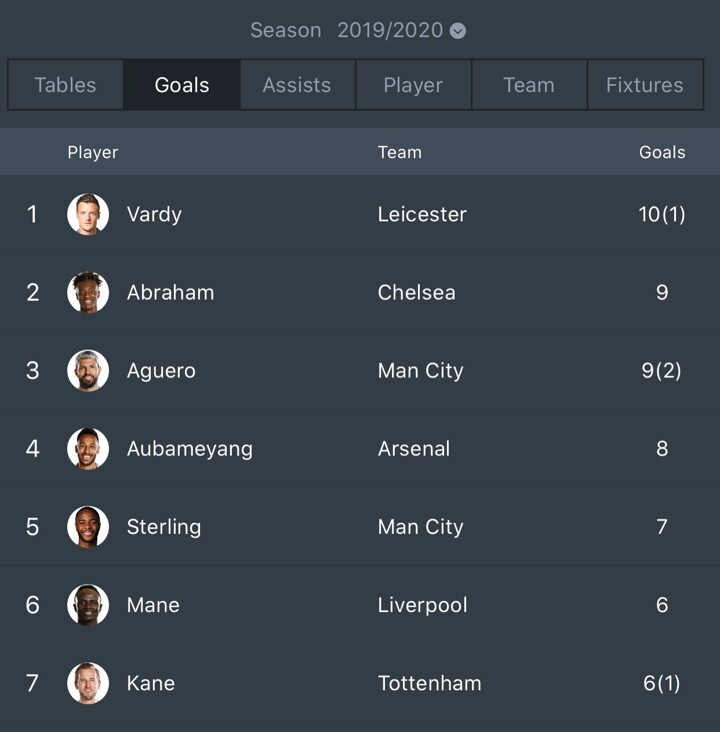The height and width of the screenshot is (732, 720).
Task: Tap Aubameyang's avatar image
Action: (x=88, y=449)
